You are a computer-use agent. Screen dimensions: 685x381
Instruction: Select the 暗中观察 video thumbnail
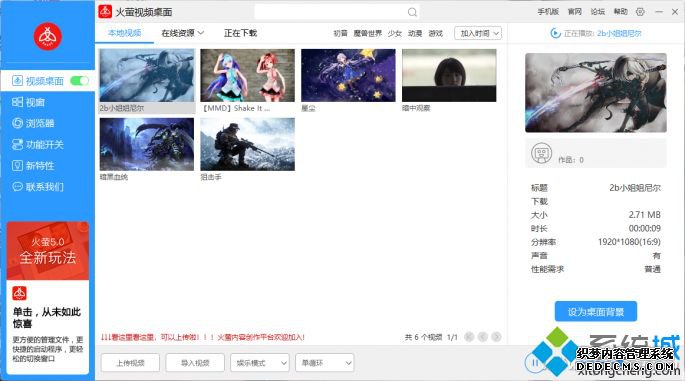click(x=449, y=76)
